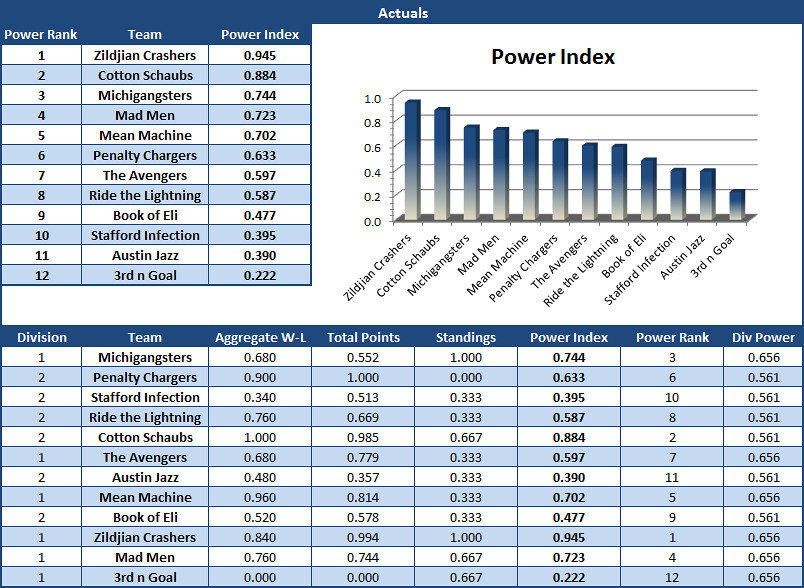This screenshot has height=588, width=804.
Task: Select 'The Avengers' in top ranking table
Action: (x=145, y=175)
